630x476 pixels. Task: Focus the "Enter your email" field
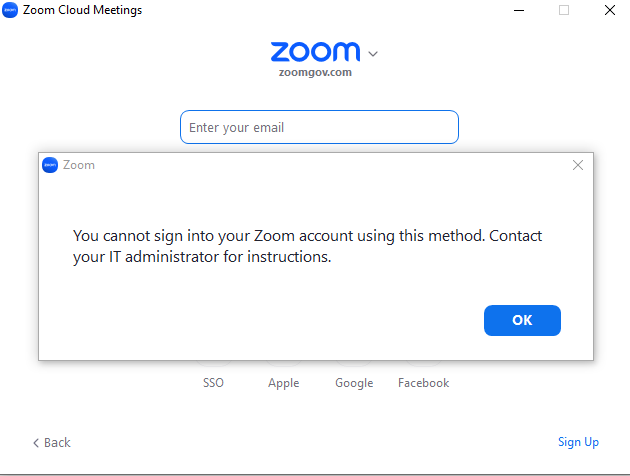point(319,128)
